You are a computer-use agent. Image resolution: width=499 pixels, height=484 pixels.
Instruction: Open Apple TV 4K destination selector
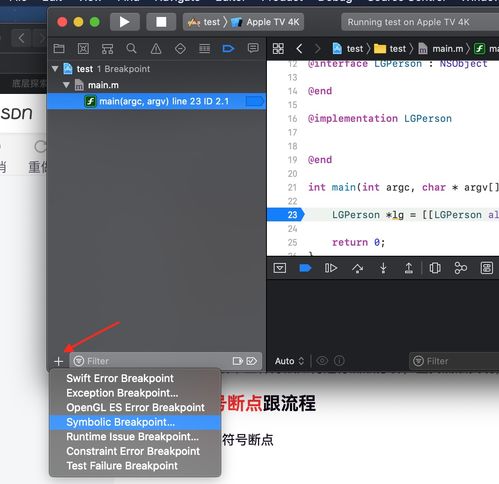click(265, 22)
